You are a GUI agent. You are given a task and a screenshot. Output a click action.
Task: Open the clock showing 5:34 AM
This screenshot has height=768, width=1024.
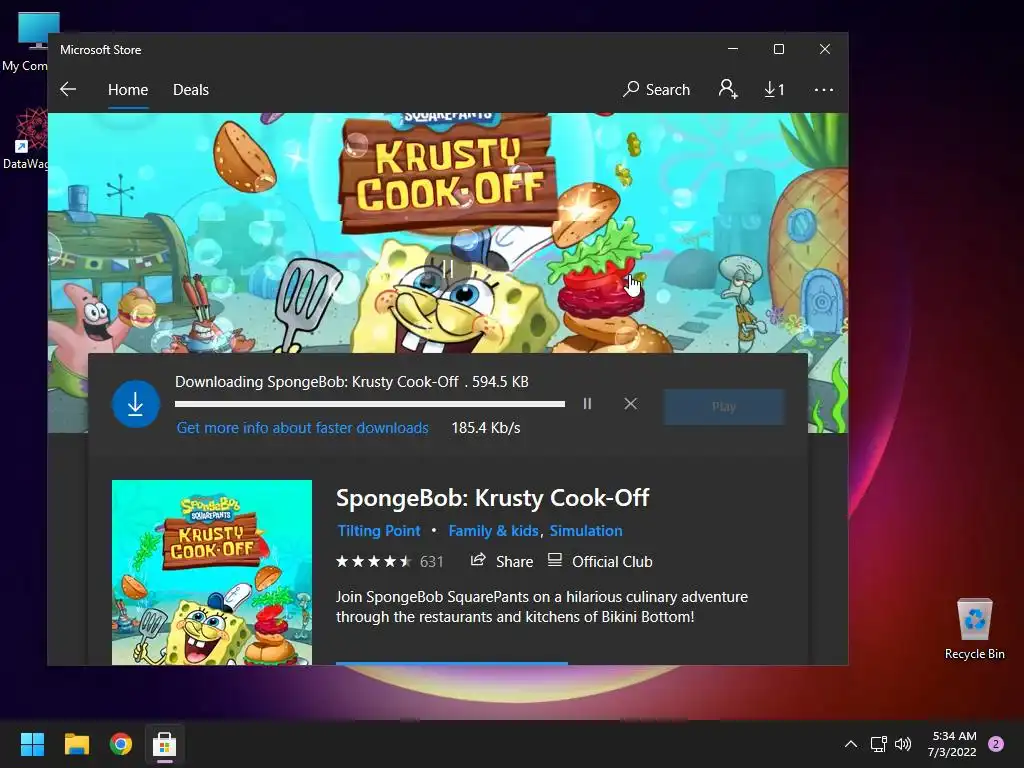952,744
